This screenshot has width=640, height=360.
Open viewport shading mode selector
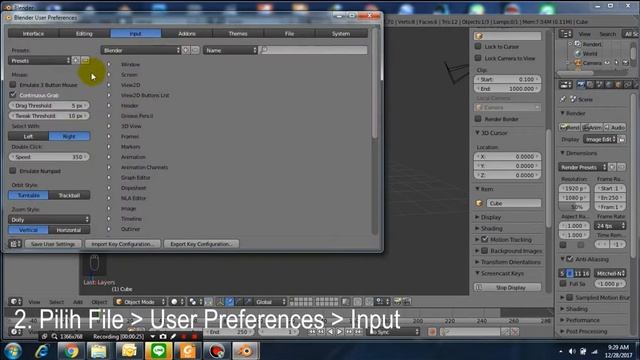177,302
